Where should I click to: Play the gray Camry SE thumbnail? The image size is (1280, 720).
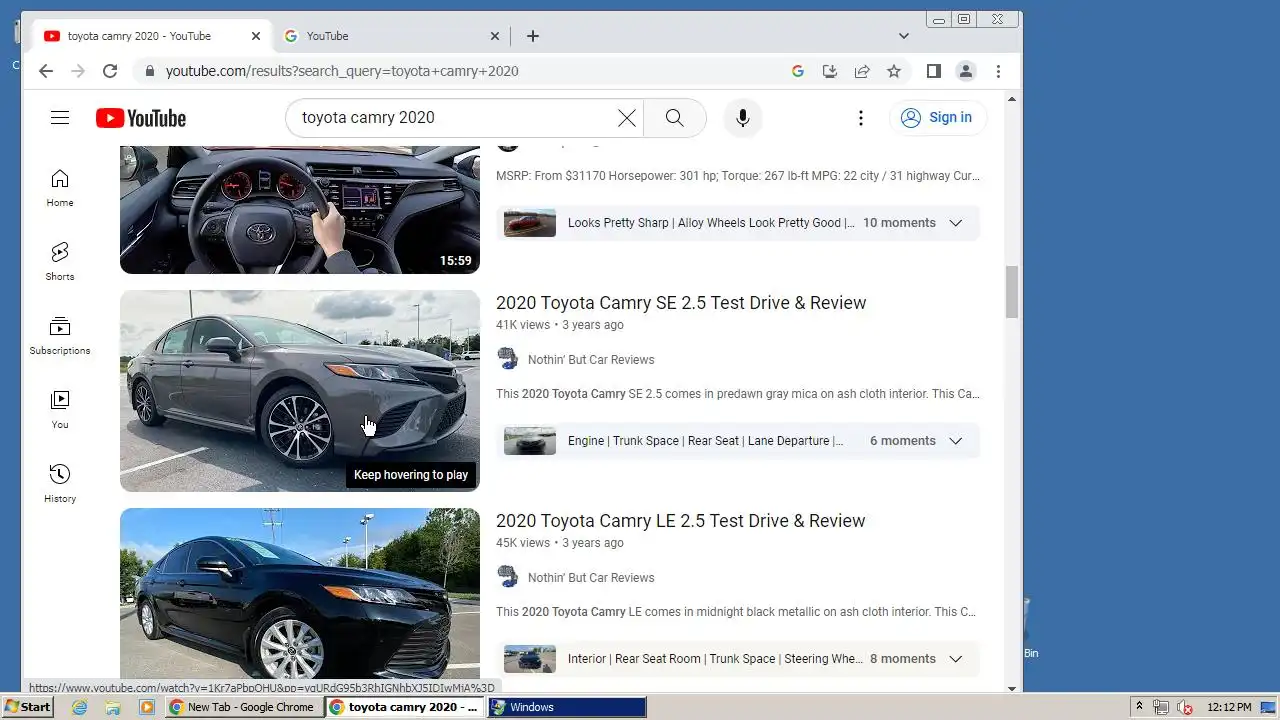point(300,391)
